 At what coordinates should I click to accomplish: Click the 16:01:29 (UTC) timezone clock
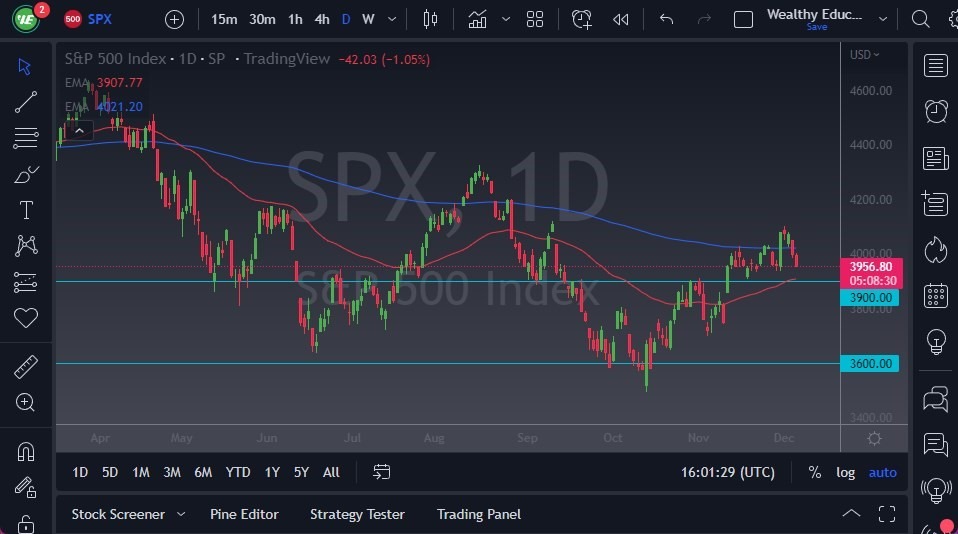(728, 472)
